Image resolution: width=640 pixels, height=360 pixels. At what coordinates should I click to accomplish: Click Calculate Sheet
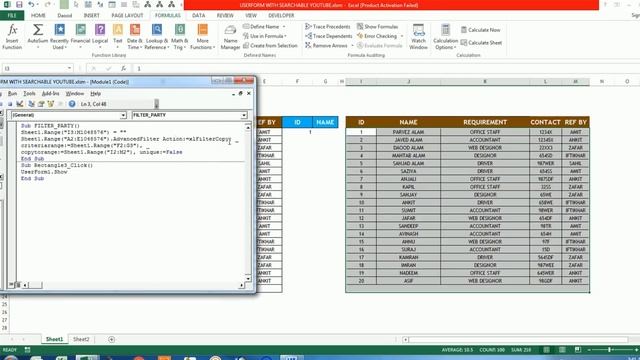[x=481, y=42]
